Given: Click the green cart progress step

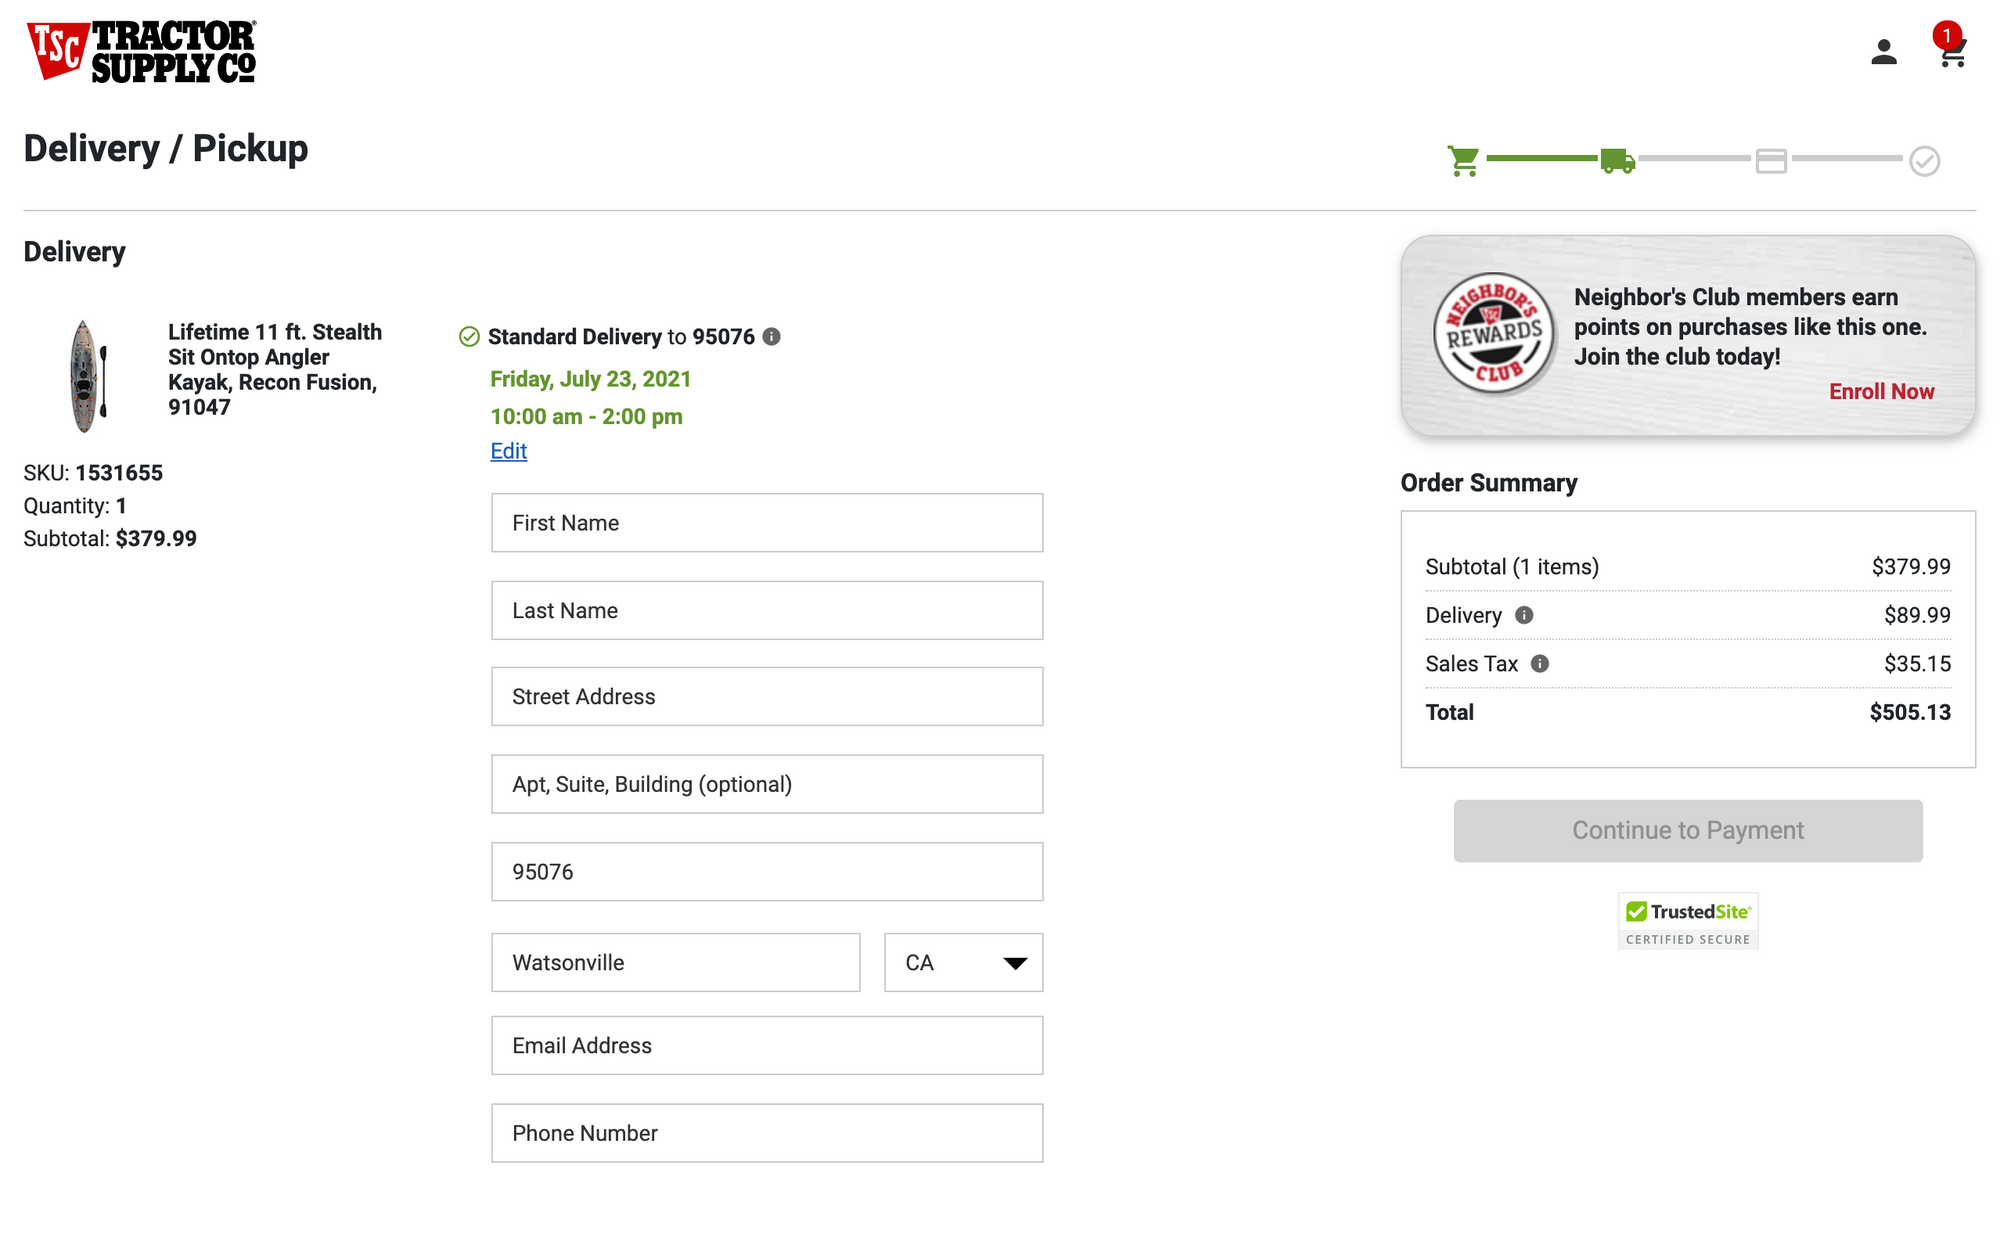Looking at the screenshot, I should (1463, 161).
